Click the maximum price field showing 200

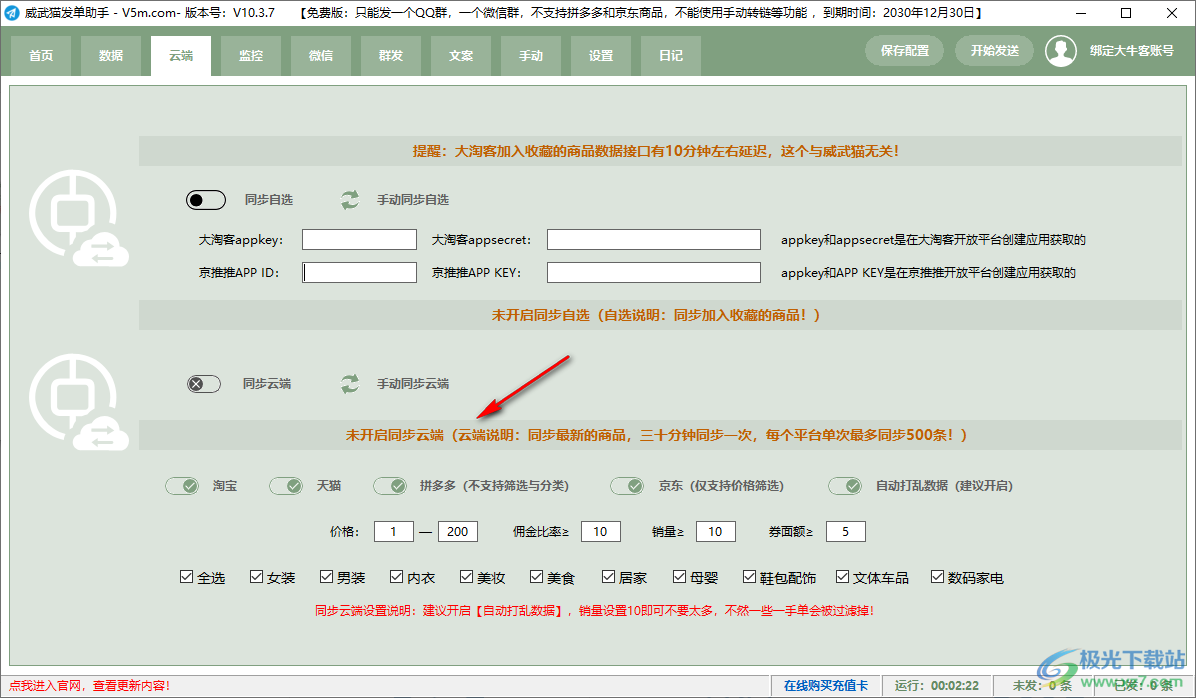(458, 532)
